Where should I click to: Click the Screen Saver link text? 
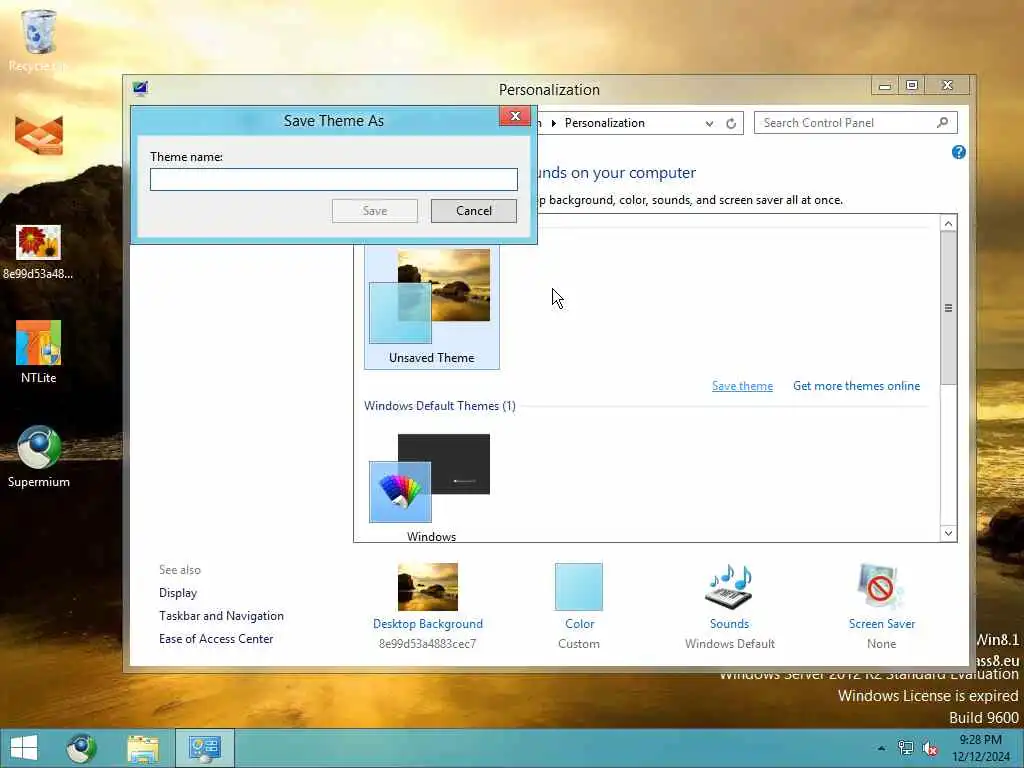pos(882,624)
